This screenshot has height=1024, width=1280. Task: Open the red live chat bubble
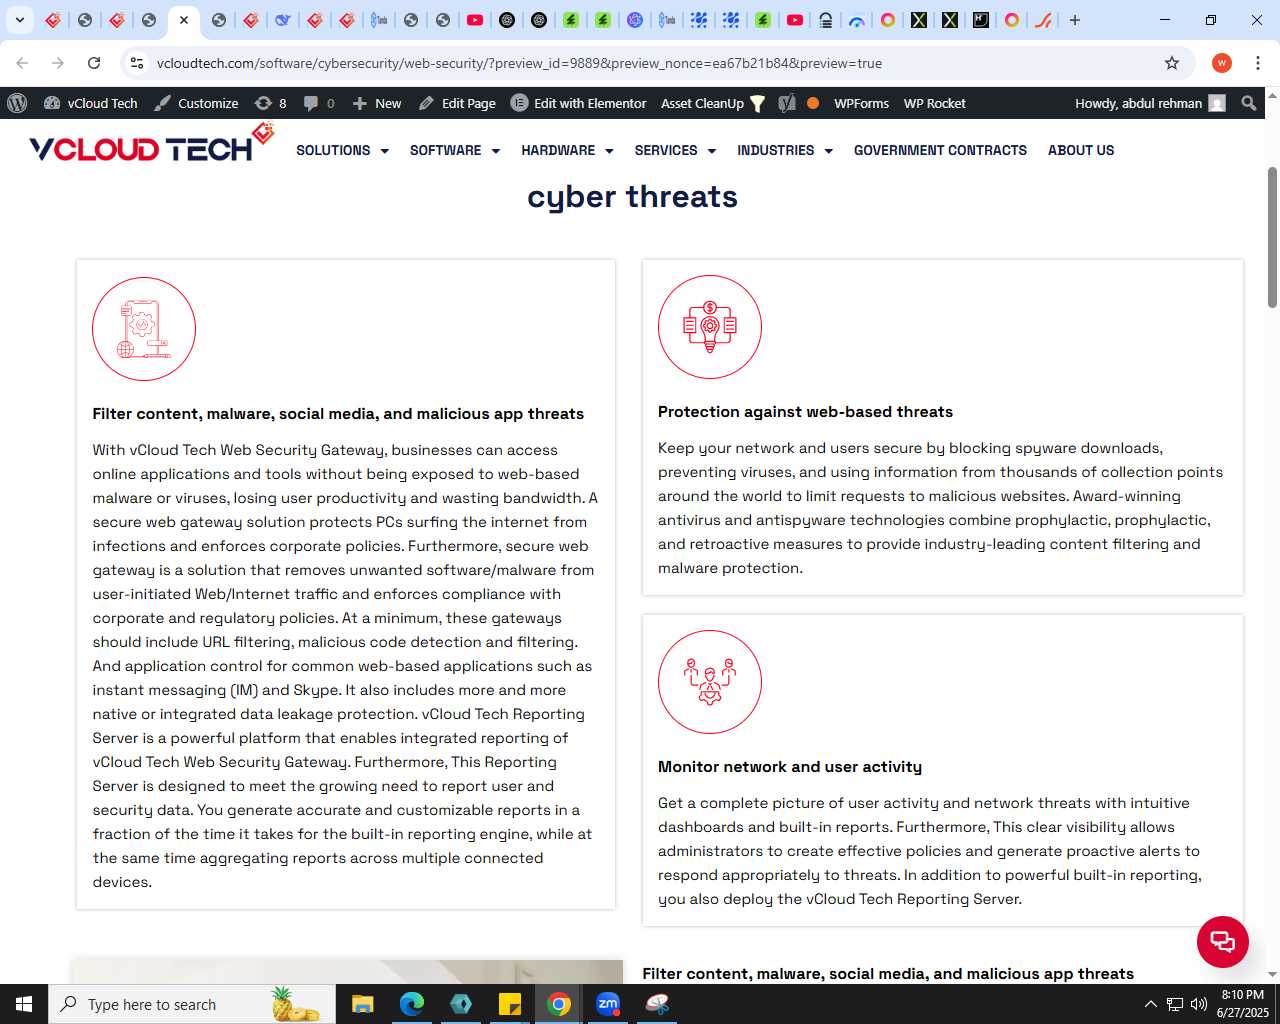(x=1223, y=942)
